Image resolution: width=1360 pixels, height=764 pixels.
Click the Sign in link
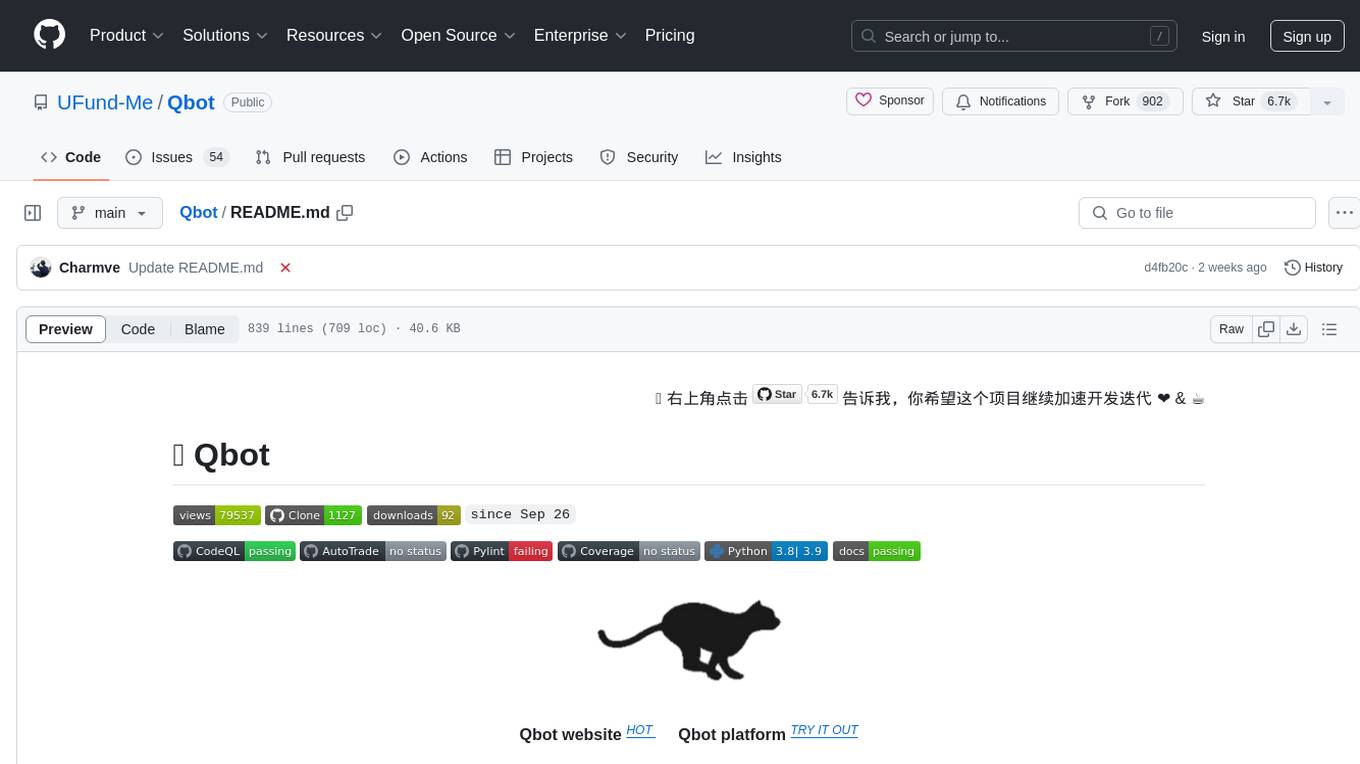(x=1223, y=36)
